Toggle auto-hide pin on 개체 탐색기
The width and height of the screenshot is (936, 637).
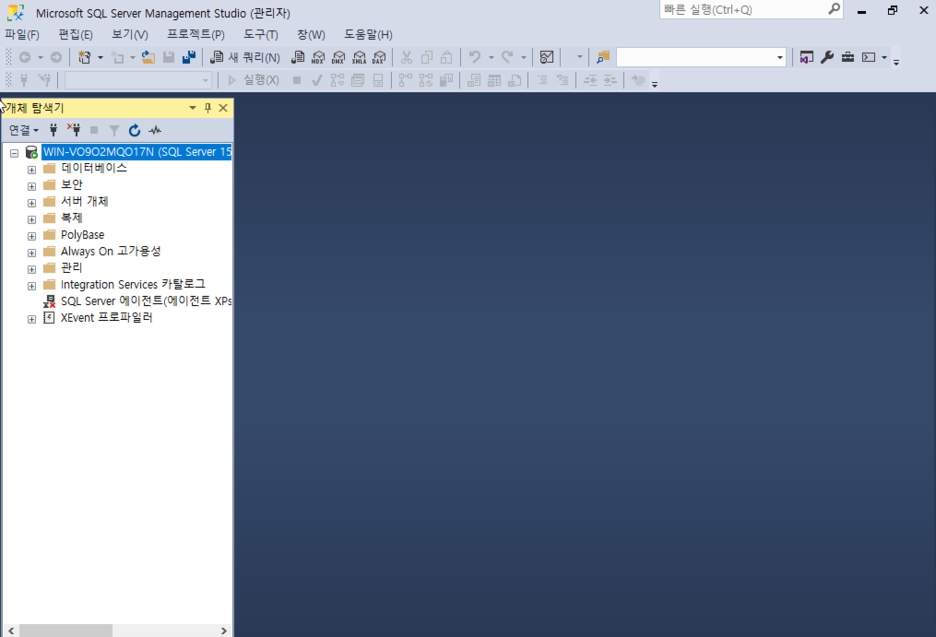pos(208,108)
